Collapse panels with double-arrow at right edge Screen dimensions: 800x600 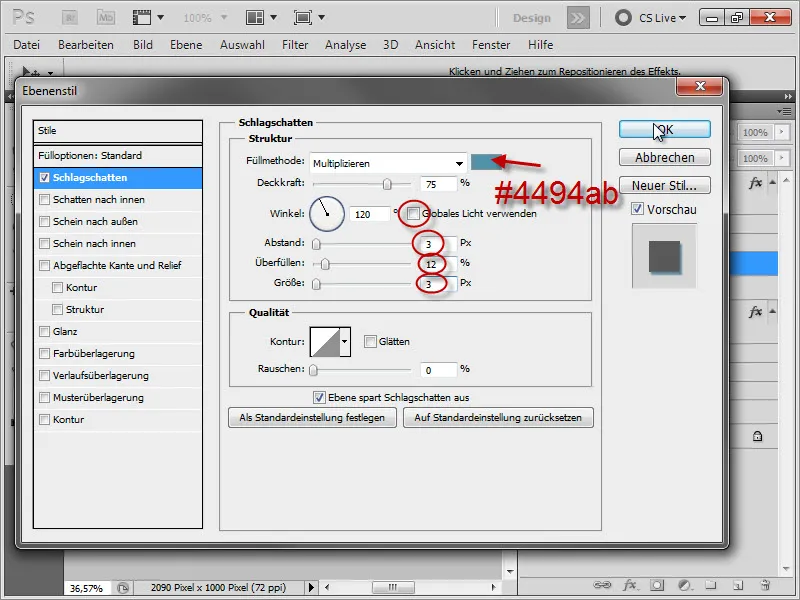(x=788, y=96)
